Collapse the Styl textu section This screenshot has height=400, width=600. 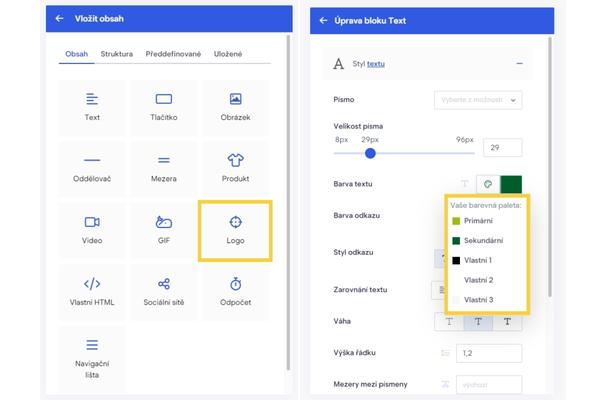tap(519, 64)
